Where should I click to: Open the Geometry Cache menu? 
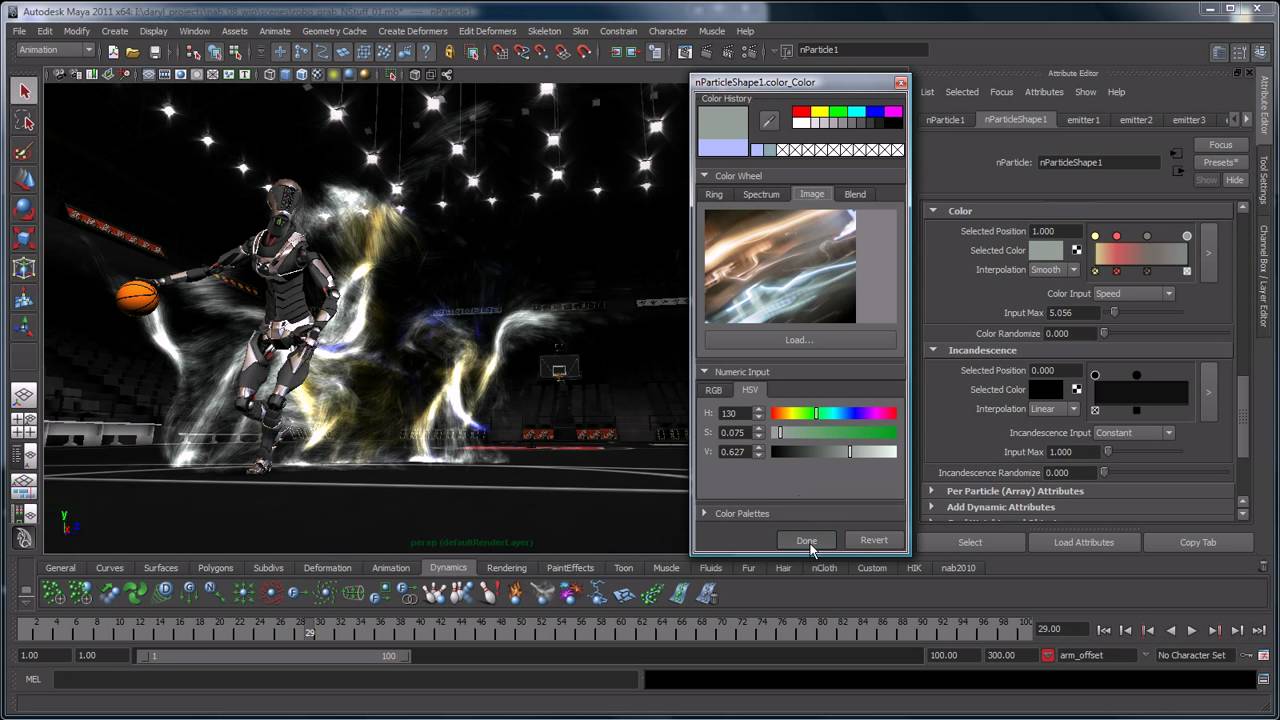click(x=334, y=31)
